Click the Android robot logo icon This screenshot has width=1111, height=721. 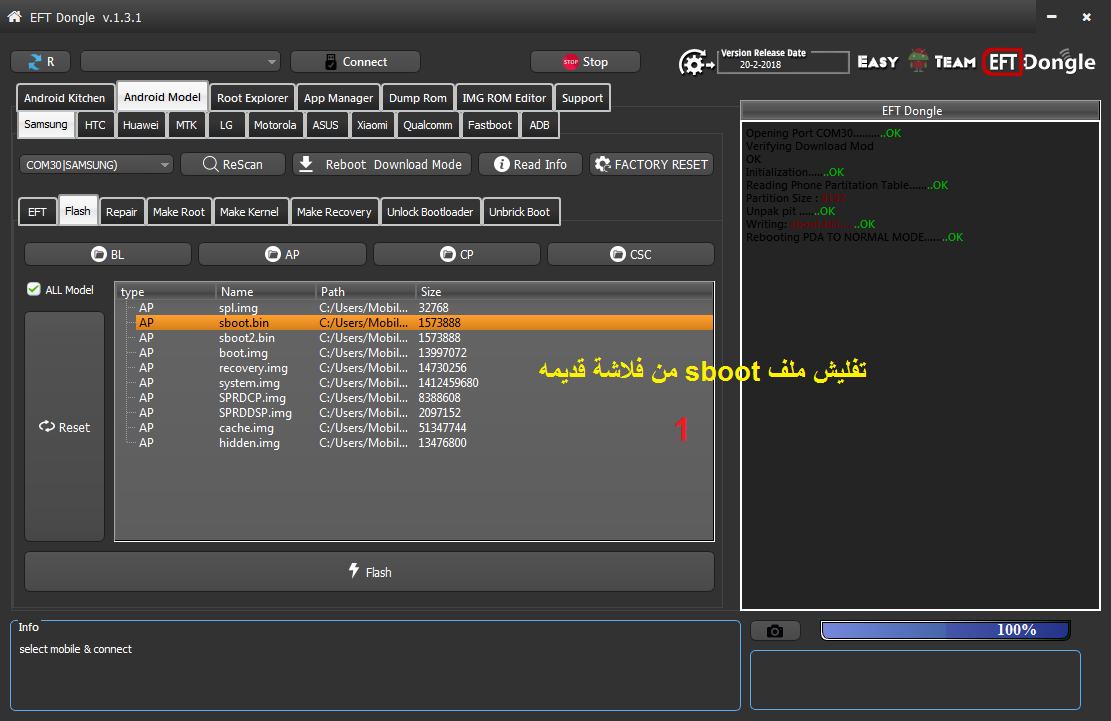[x=918, y=61]
